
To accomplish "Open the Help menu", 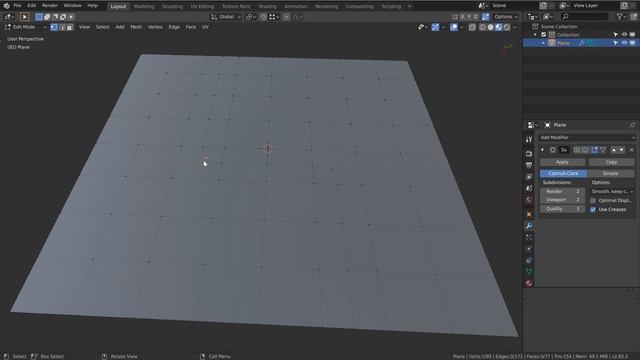I will pos(93,6).
